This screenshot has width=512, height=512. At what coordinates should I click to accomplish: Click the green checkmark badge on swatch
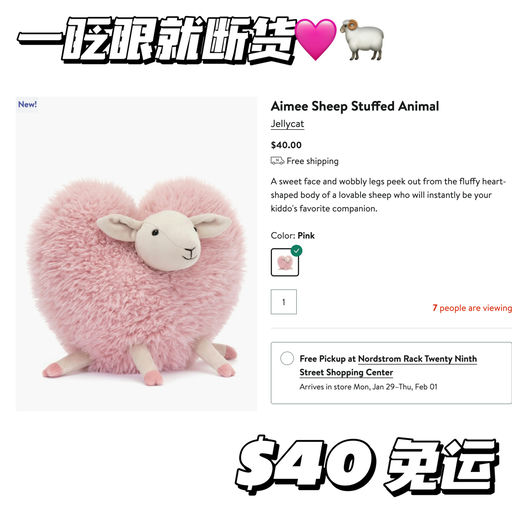point(296,251)
